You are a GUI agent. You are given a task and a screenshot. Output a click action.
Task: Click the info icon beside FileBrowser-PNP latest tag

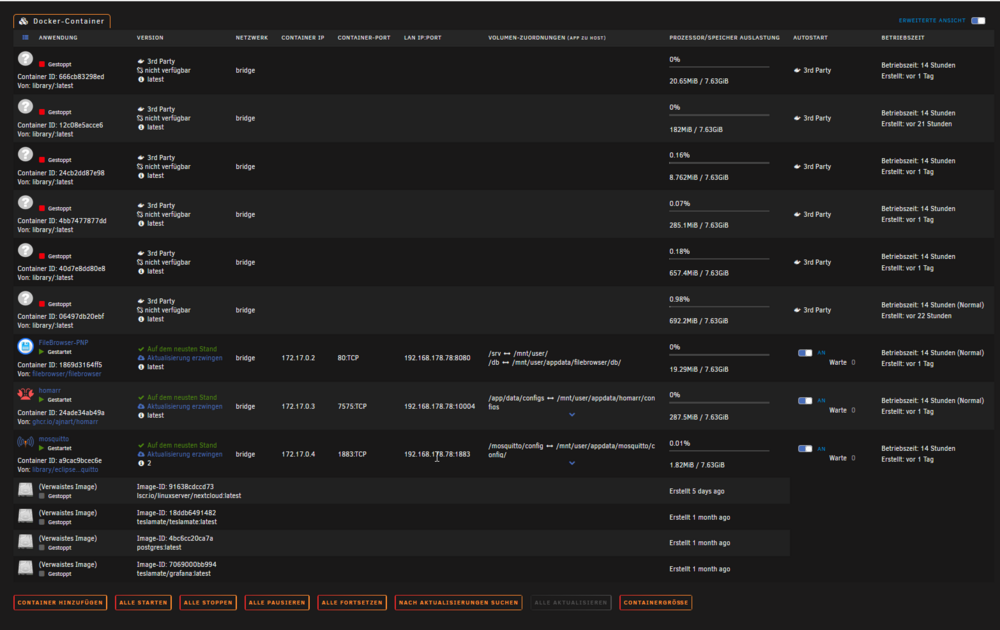(x=141, y=367)
